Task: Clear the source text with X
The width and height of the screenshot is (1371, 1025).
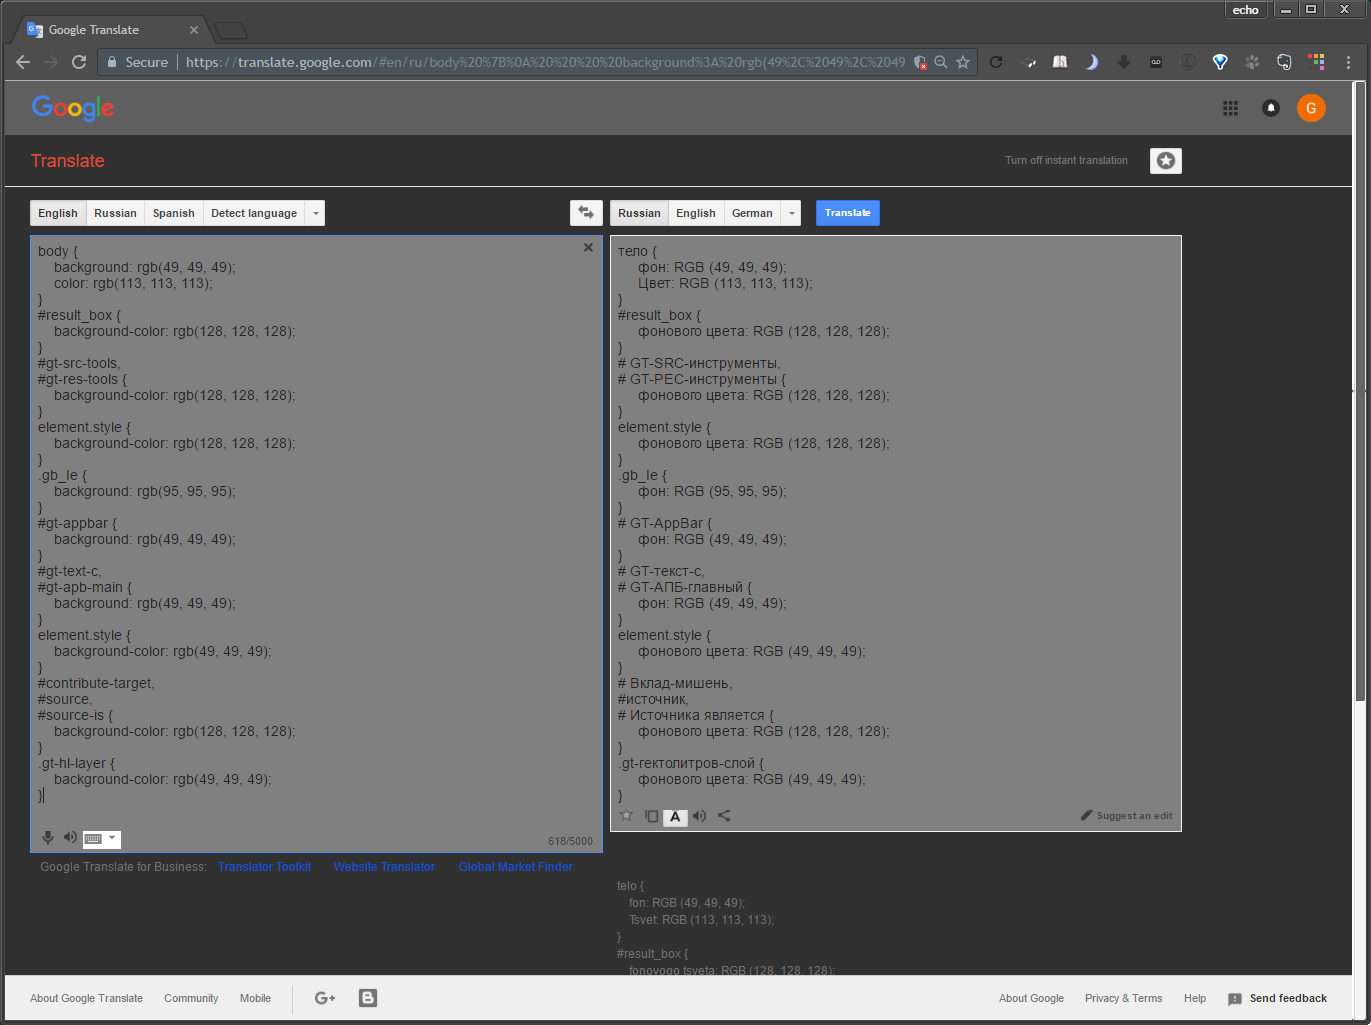Action: [x=588, y=247]
